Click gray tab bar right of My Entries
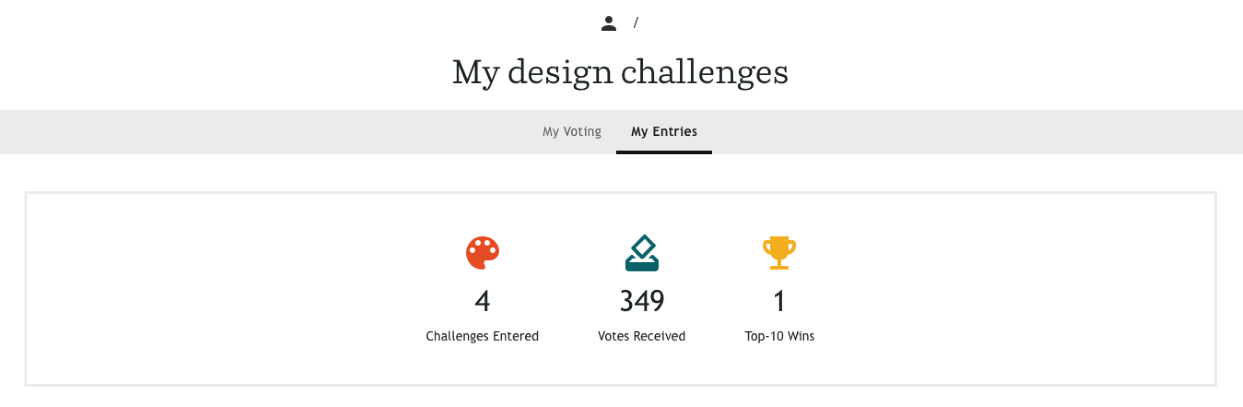This screenshot has height=407, width=1243. pyautogui.click(x=970, y=132)
